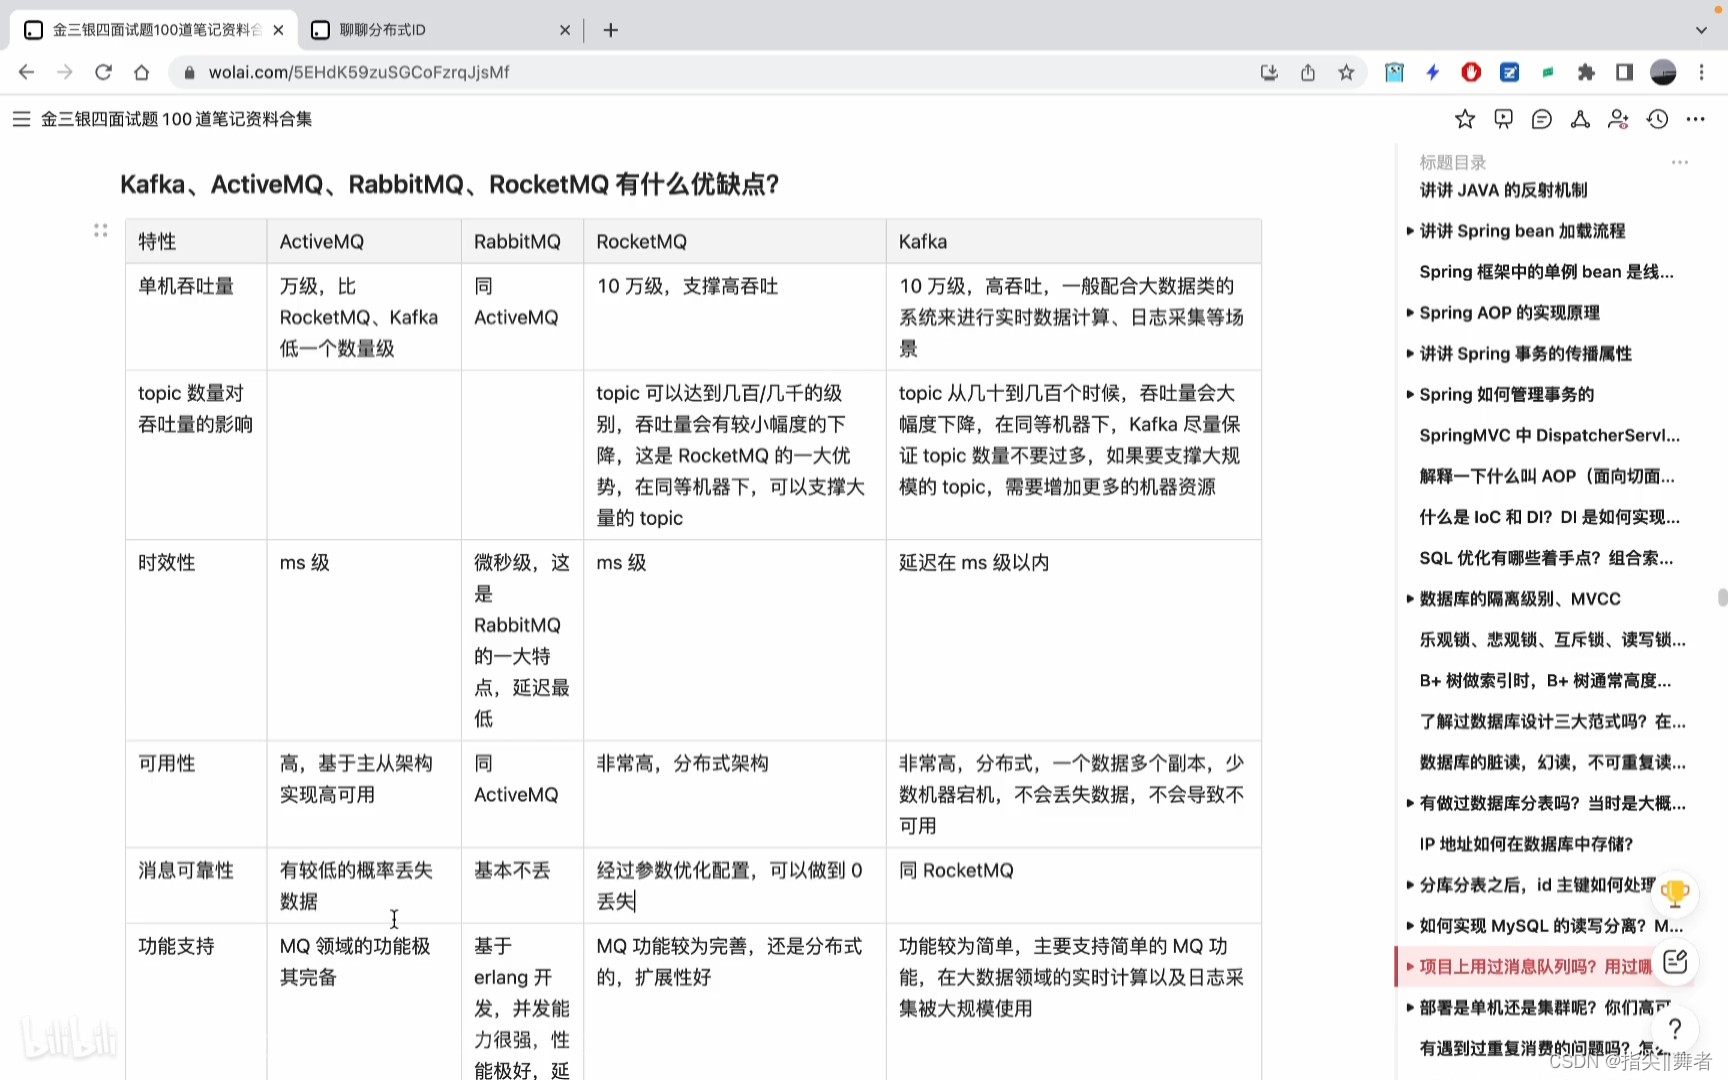The height and width of the screenshot is (1080, 1728).
Task: Close the 聊聊分布式ID tab
Action: pos(564,30)
